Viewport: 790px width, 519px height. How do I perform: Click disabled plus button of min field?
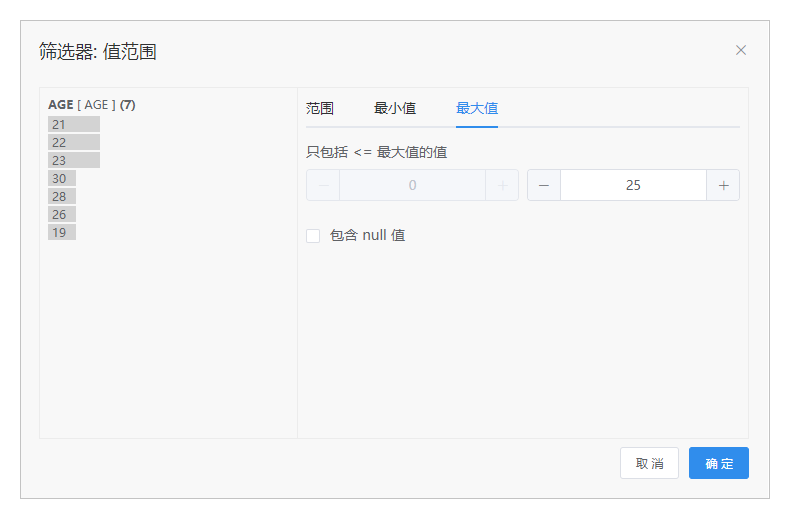(x=502, y=185)
